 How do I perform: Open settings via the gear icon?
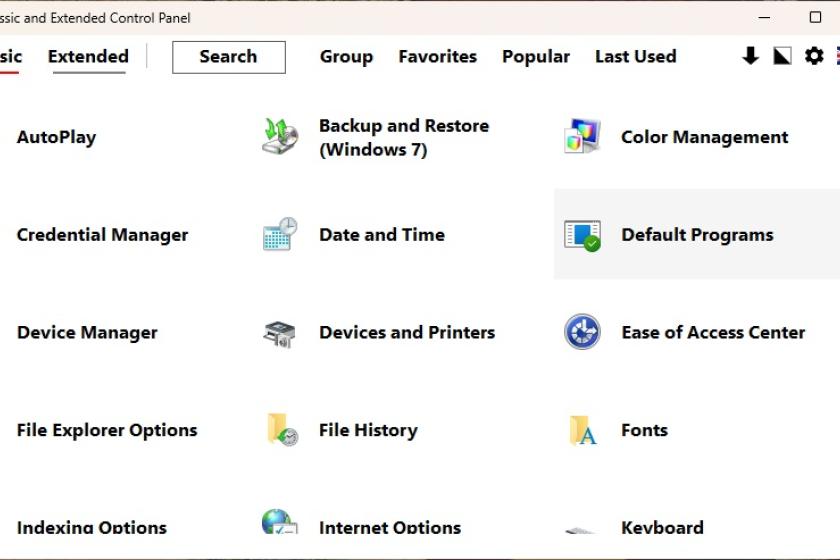tap(814, 56)
